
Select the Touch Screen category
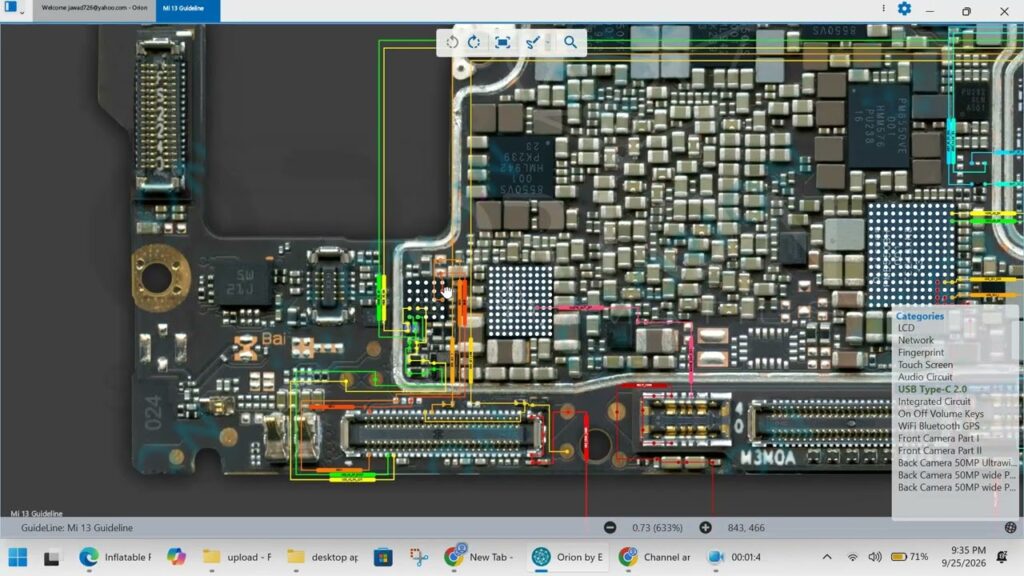[925, 365]
